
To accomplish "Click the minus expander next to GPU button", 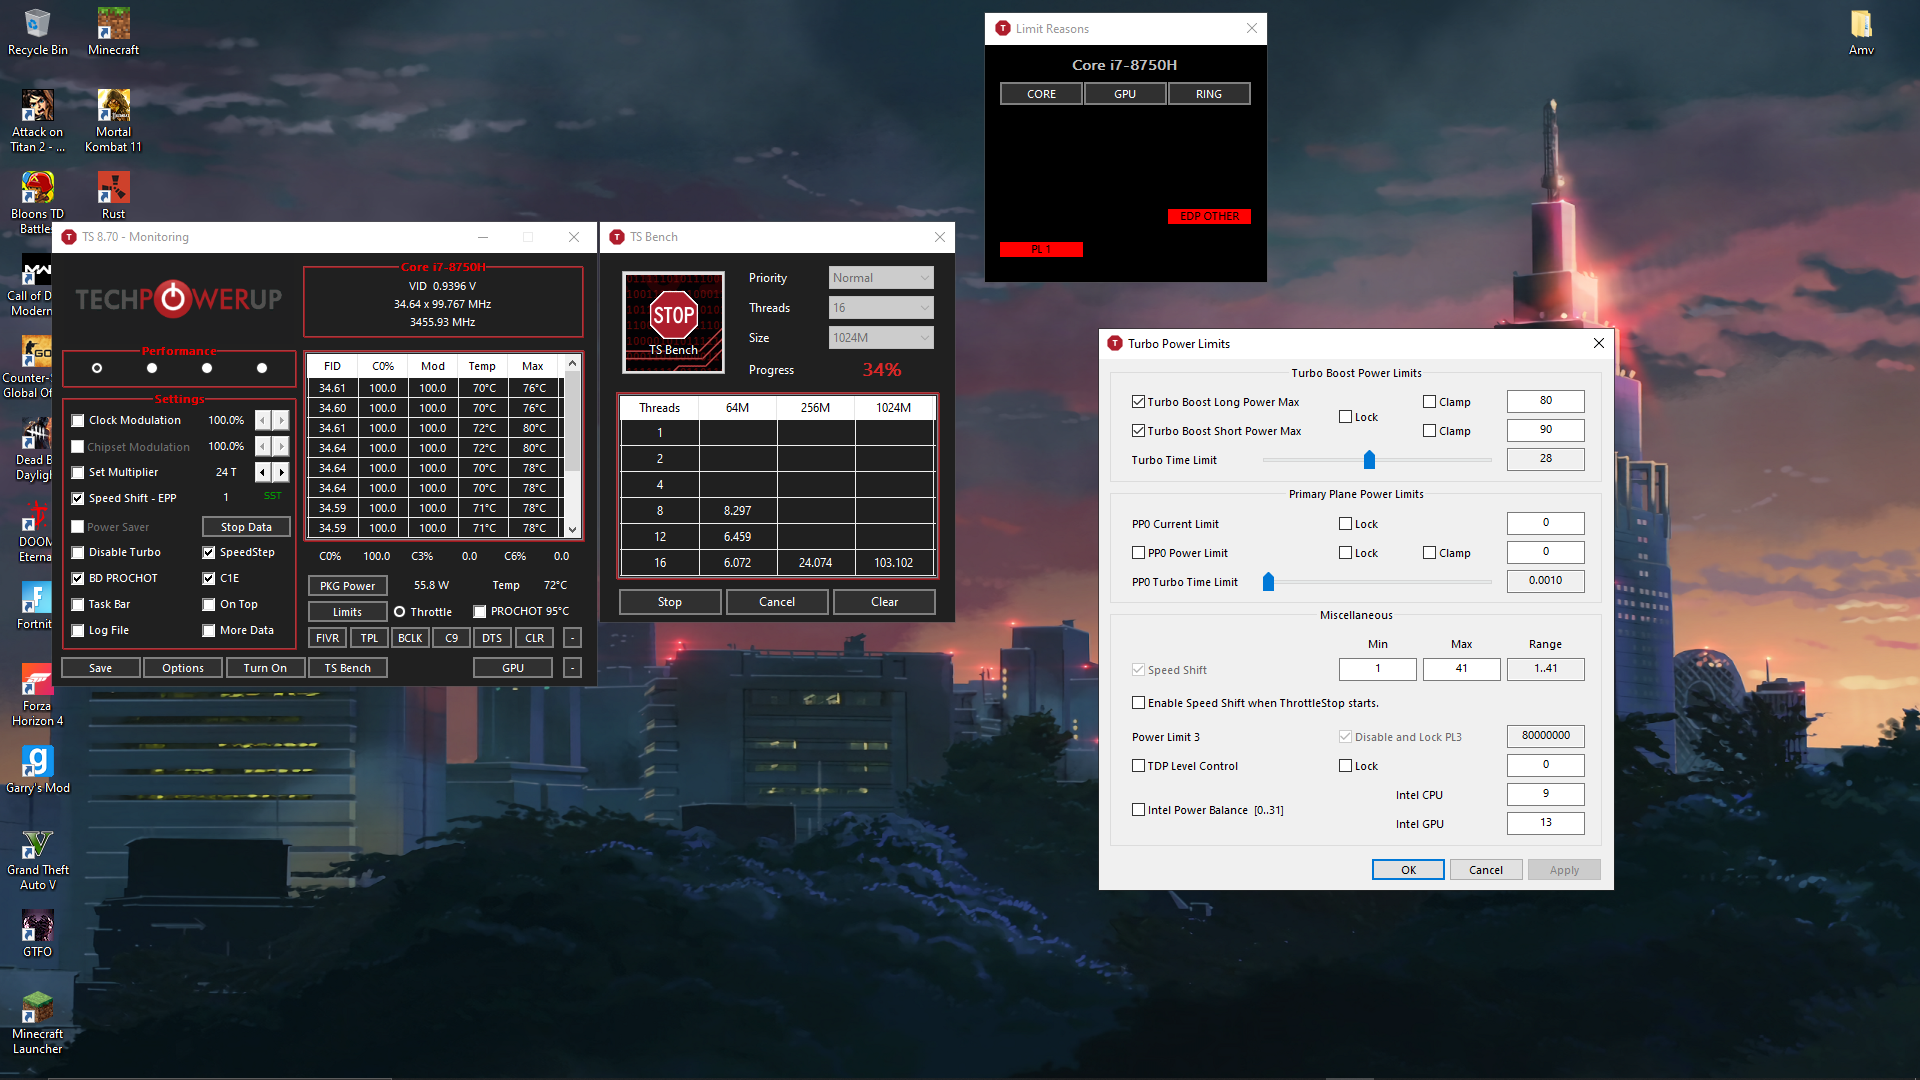I will point(572,668).
